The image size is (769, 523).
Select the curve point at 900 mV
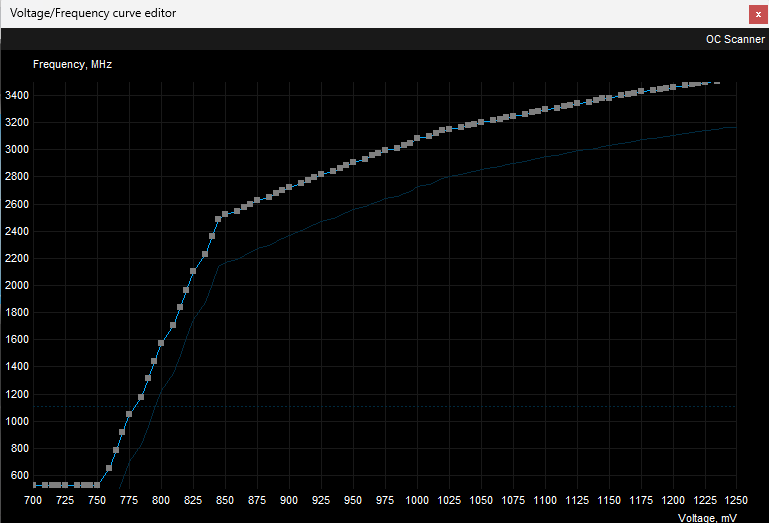point(289,187)
